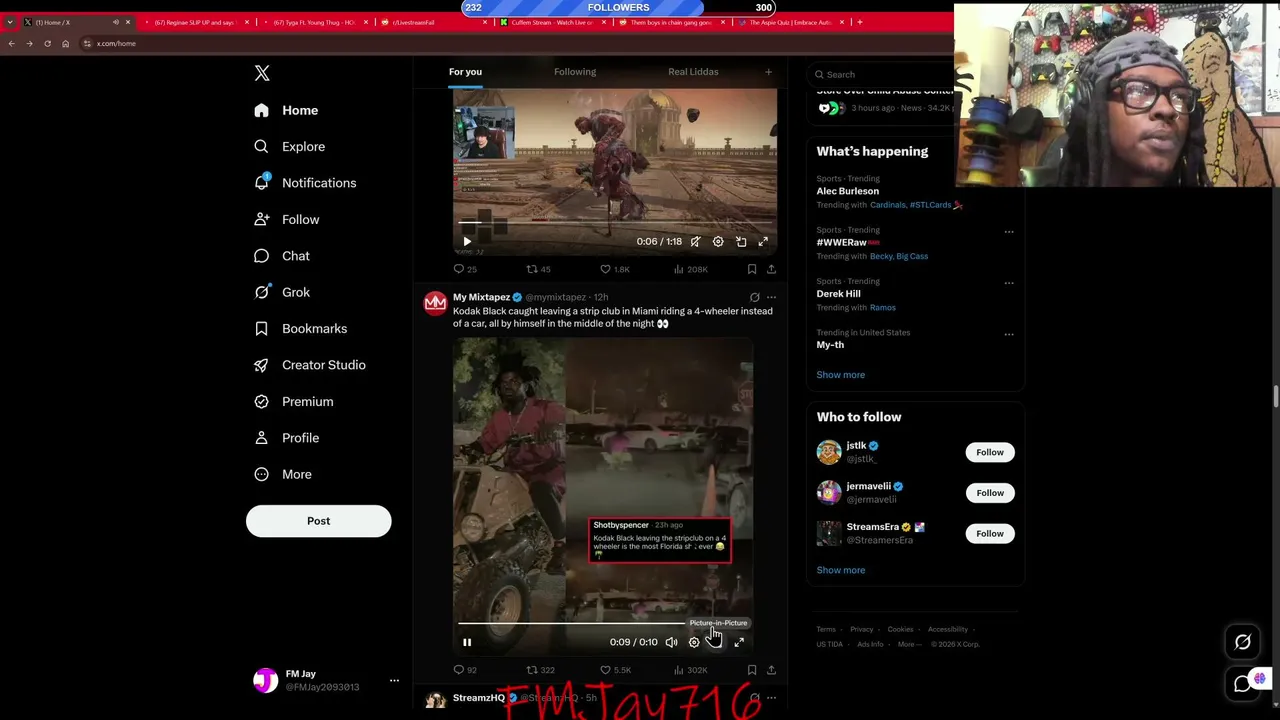Ask Grok about the My Mixtapez post
Screen dimensions: 1280x720
(755, 297)
